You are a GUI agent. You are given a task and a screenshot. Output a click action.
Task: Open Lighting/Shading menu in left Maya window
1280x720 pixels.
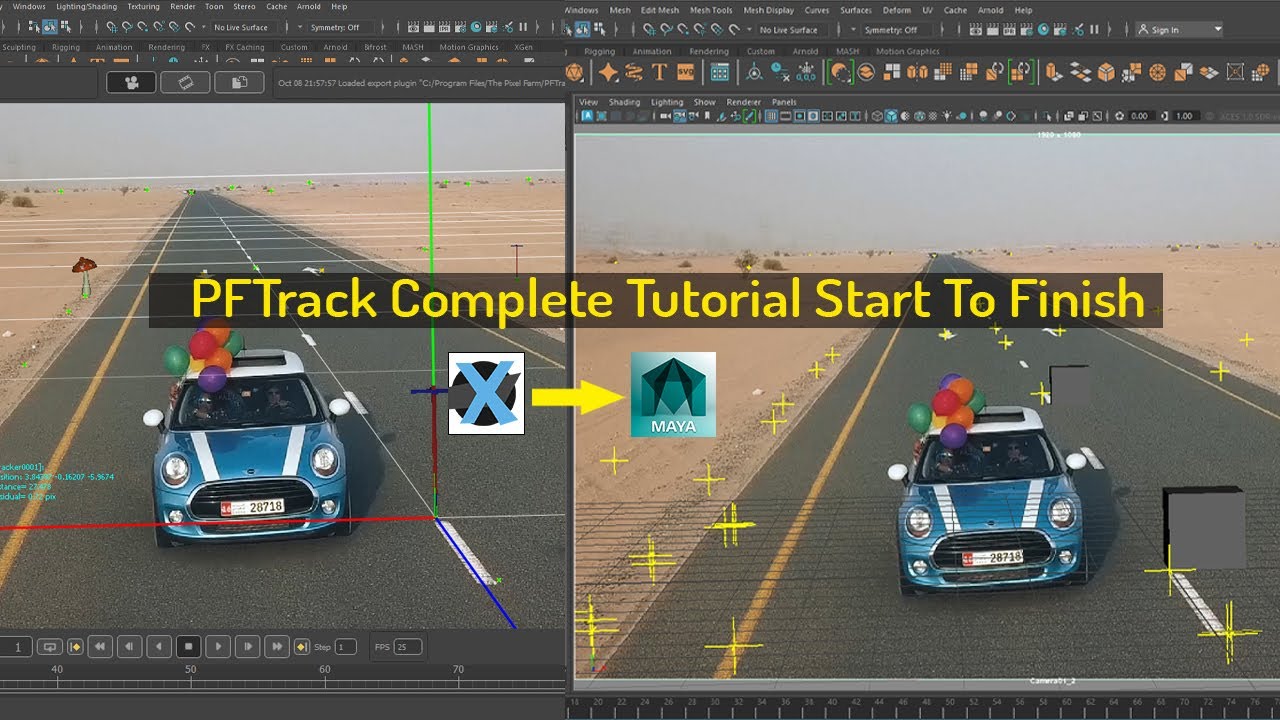[x=85, y=6]
